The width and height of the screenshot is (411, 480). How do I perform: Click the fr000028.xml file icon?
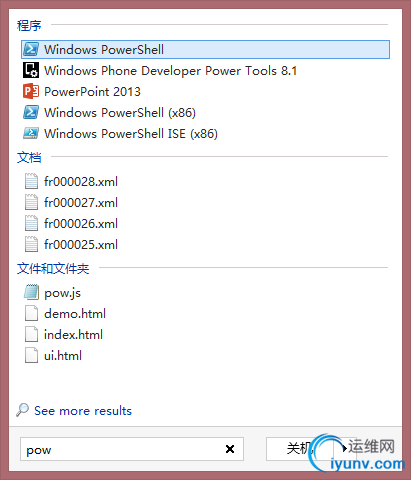(x=31, y=181)
